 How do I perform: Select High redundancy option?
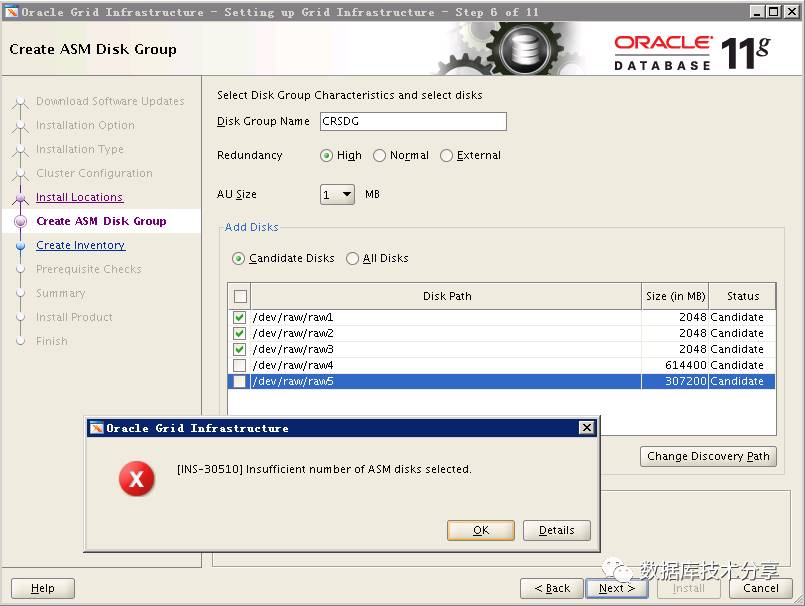click(327, 156)
